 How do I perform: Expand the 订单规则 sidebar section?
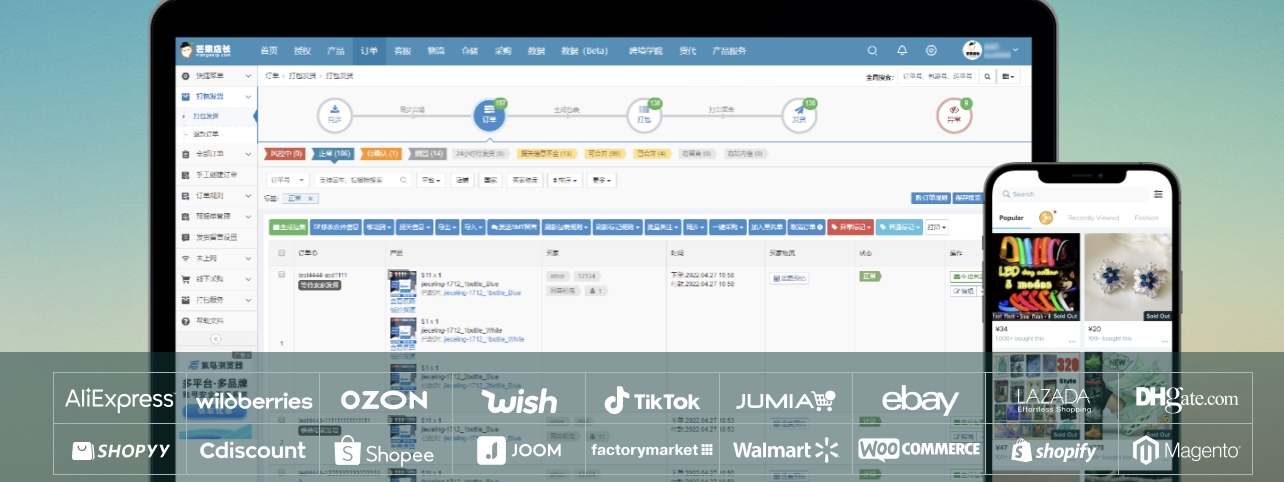(248, 195)
